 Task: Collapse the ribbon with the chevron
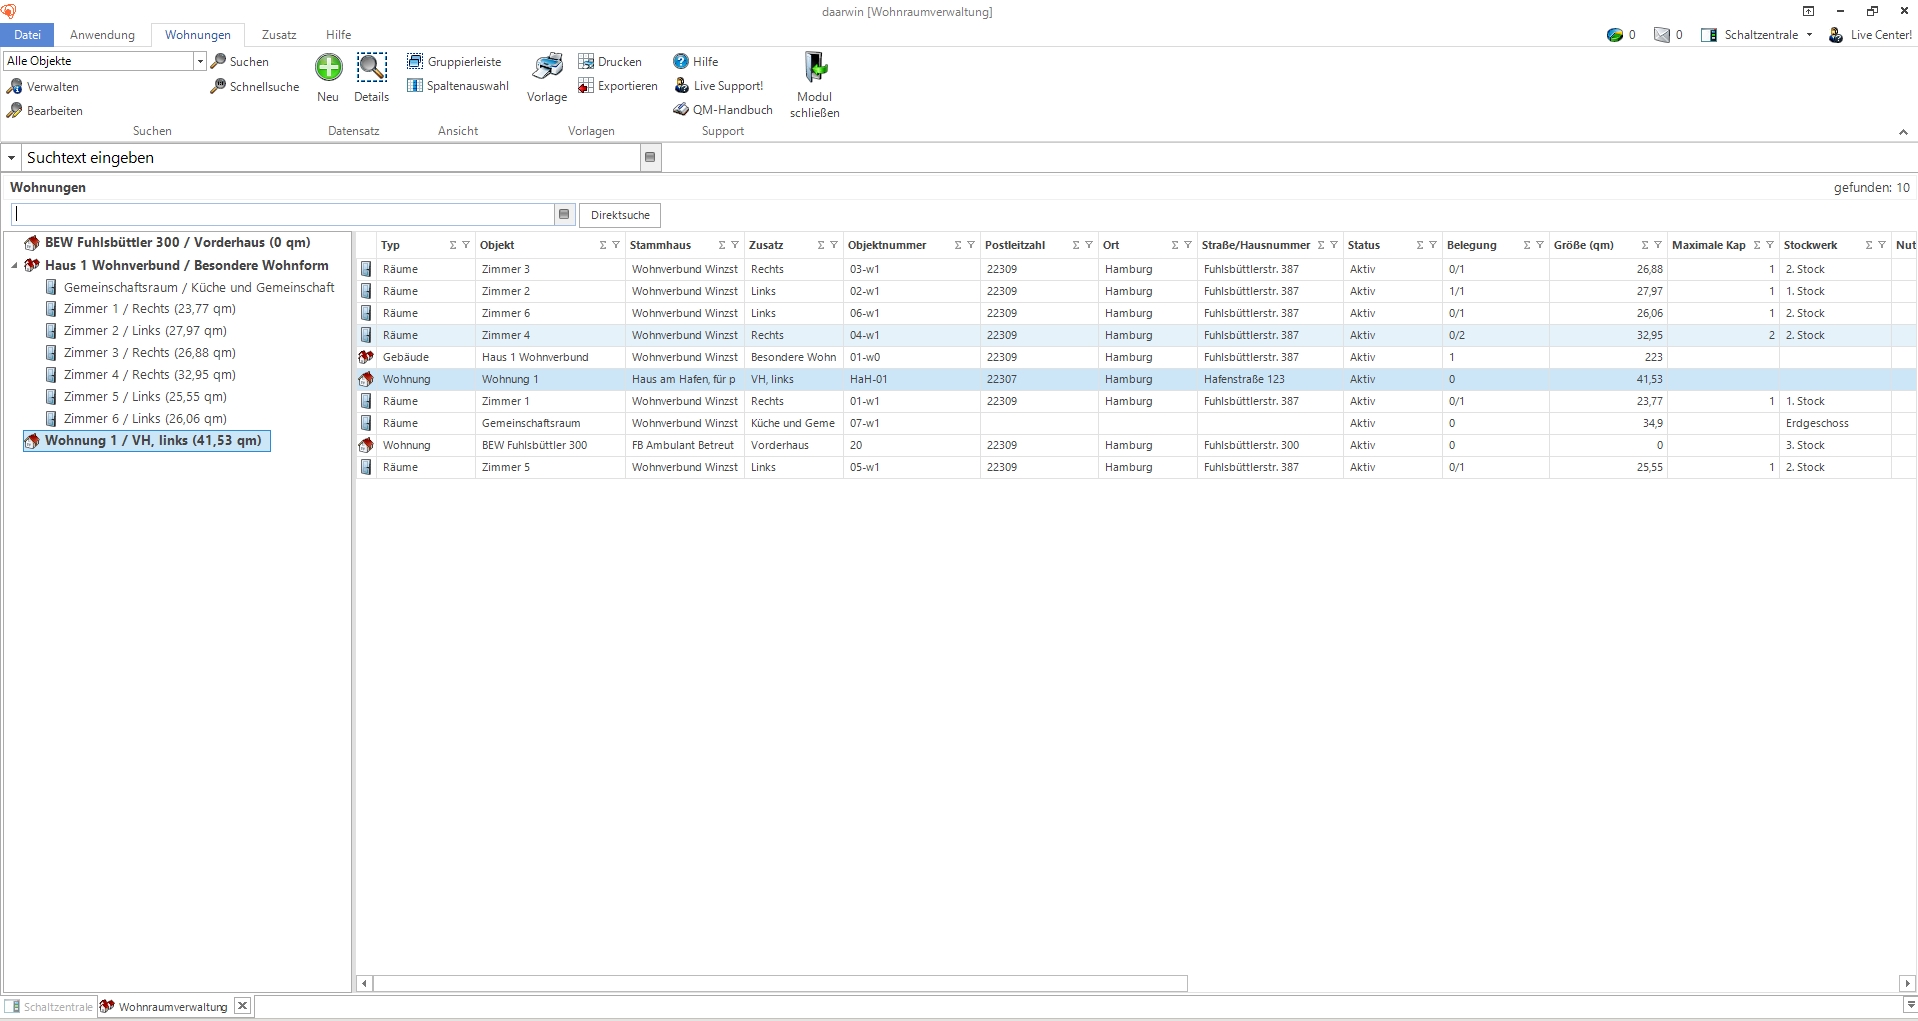click(1903, 132)
